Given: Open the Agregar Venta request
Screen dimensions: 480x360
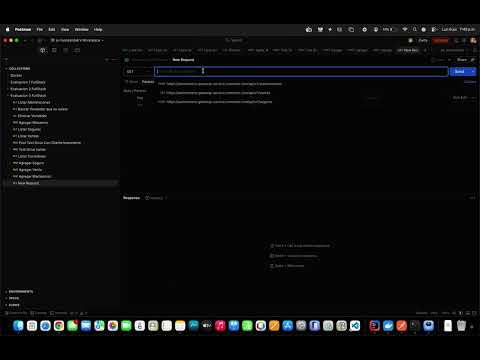Looking at the screenshot, I should pyautogui.click(x=30, y=170).
